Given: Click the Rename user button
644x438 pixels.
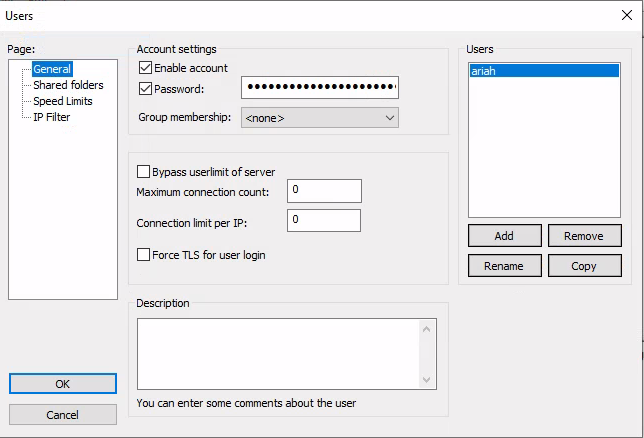Looking at the screenshot, I should (x=505, y=265).
